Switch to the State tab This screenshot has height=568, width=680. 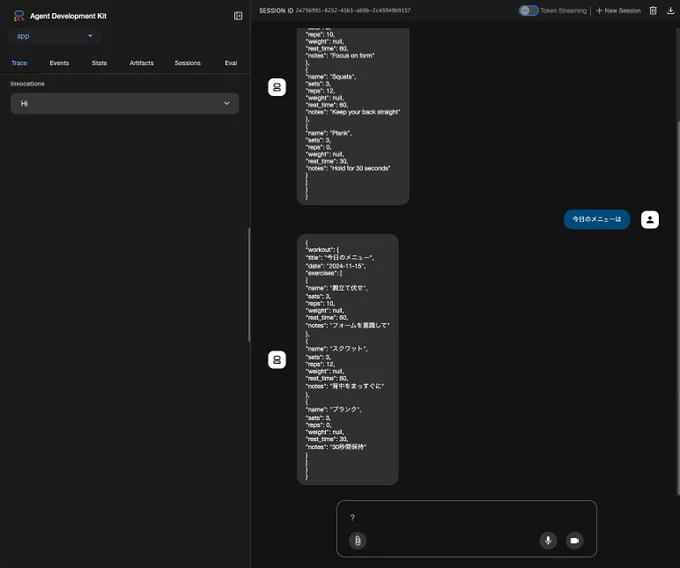[x=99, y=63]
